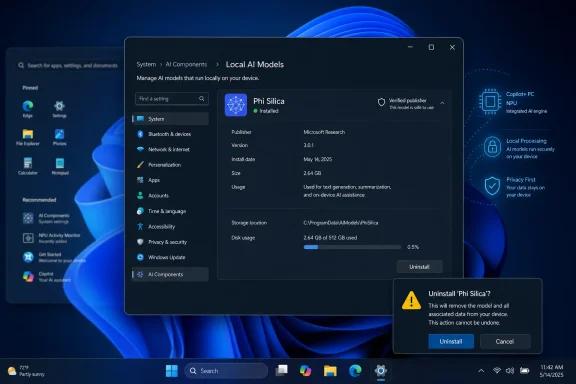The height and width of the screenshot is (384, 576).
Task: Click the Find a setting field
Action: 172,98
